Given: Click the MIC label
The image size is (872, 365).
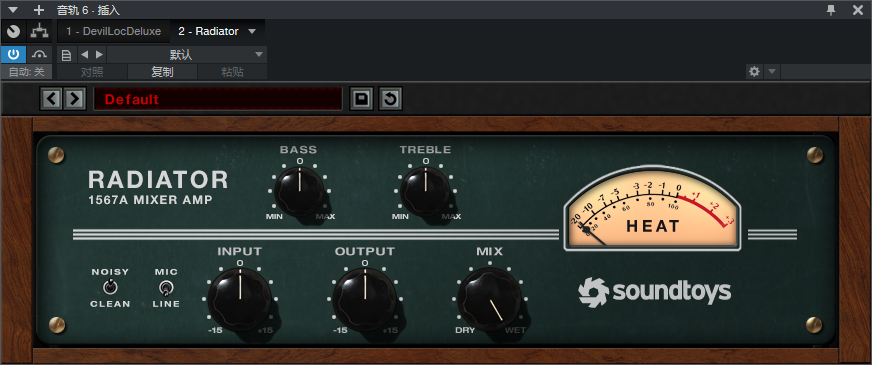Looking at the screenshot, I should coord(166,272).
